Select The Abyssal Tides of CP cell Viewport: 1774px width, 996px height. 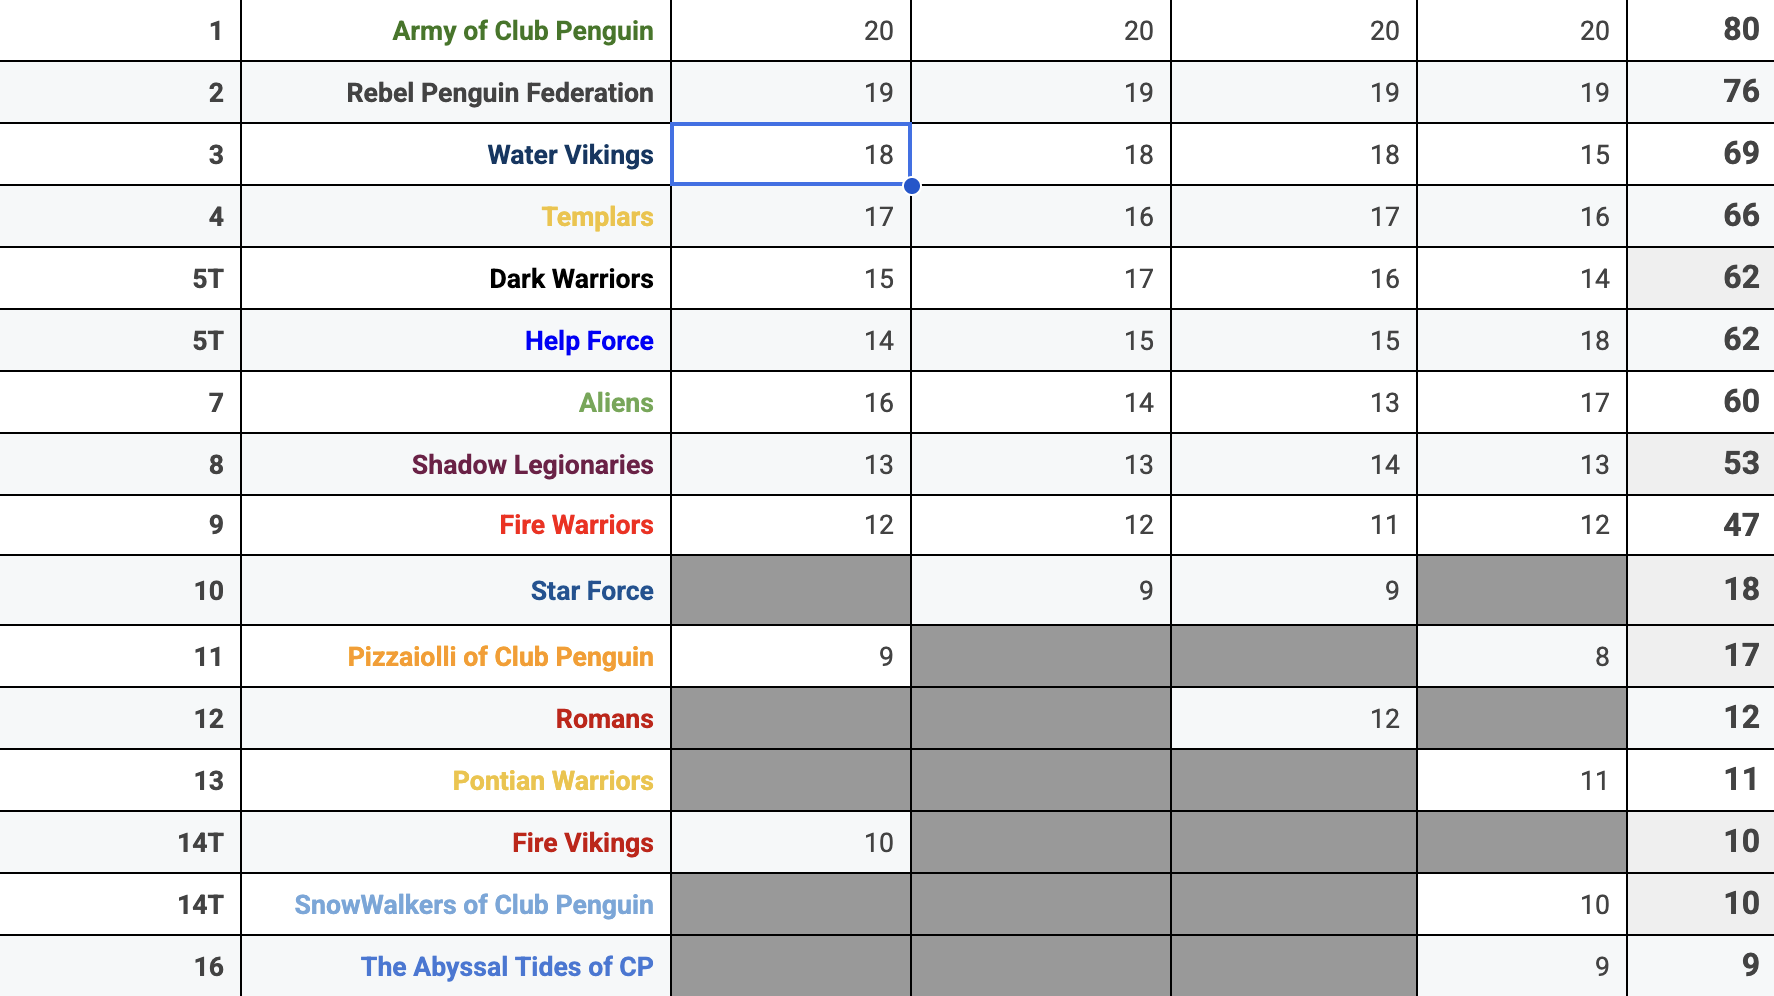(456, 967)
